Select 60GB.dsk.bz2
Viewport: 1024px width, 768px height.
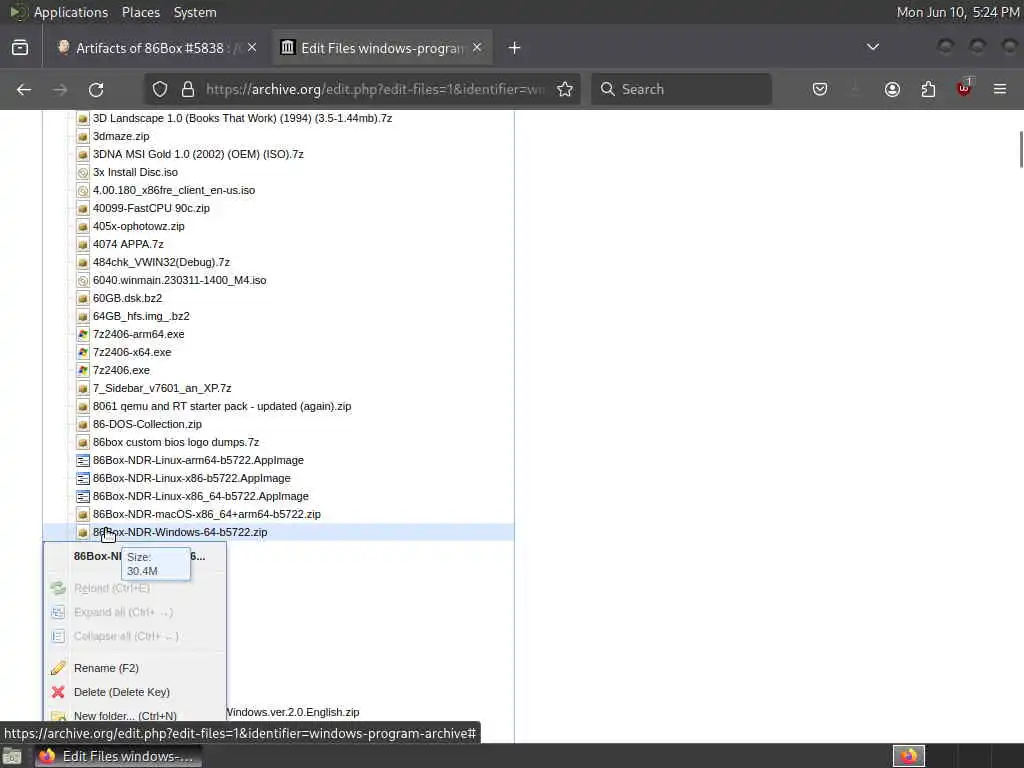pyautogui.click(x=127, y=298)
